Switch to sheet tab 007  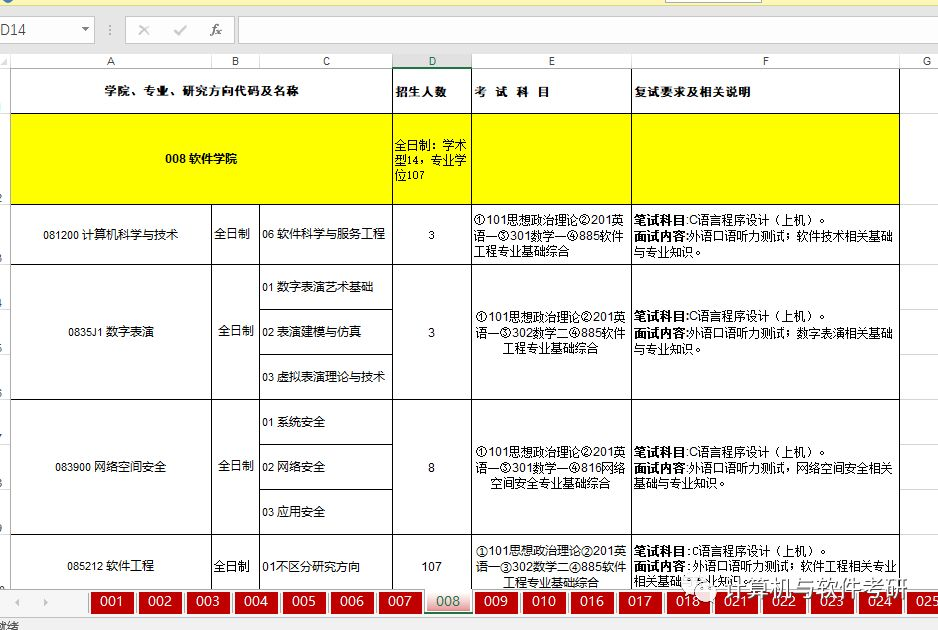[400, 601]
